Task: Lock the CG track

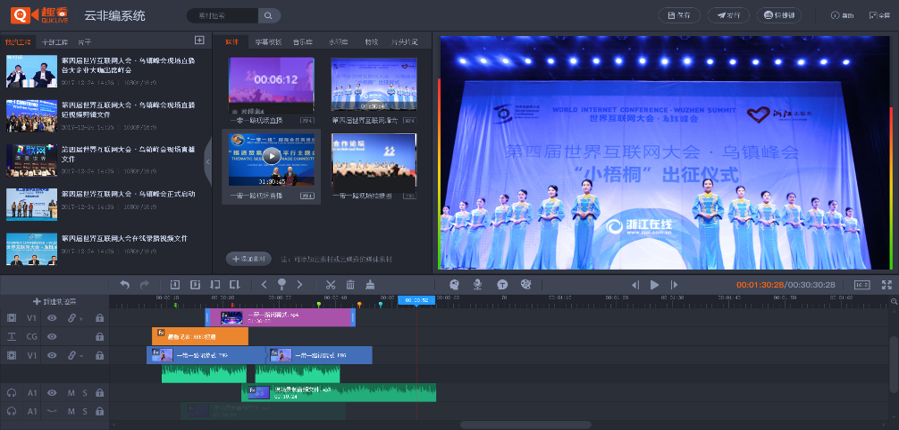Action: [99, 337]
